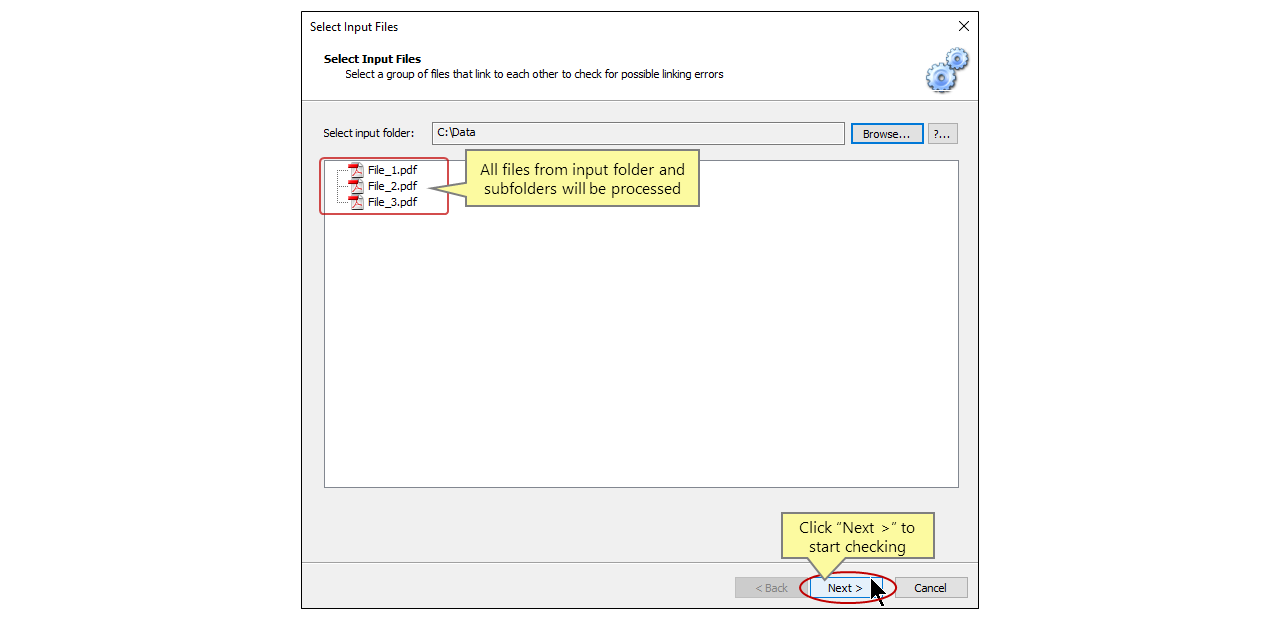Click the disabled < Back button
The image size is (1280, 620).
click(x=771, y=588)
